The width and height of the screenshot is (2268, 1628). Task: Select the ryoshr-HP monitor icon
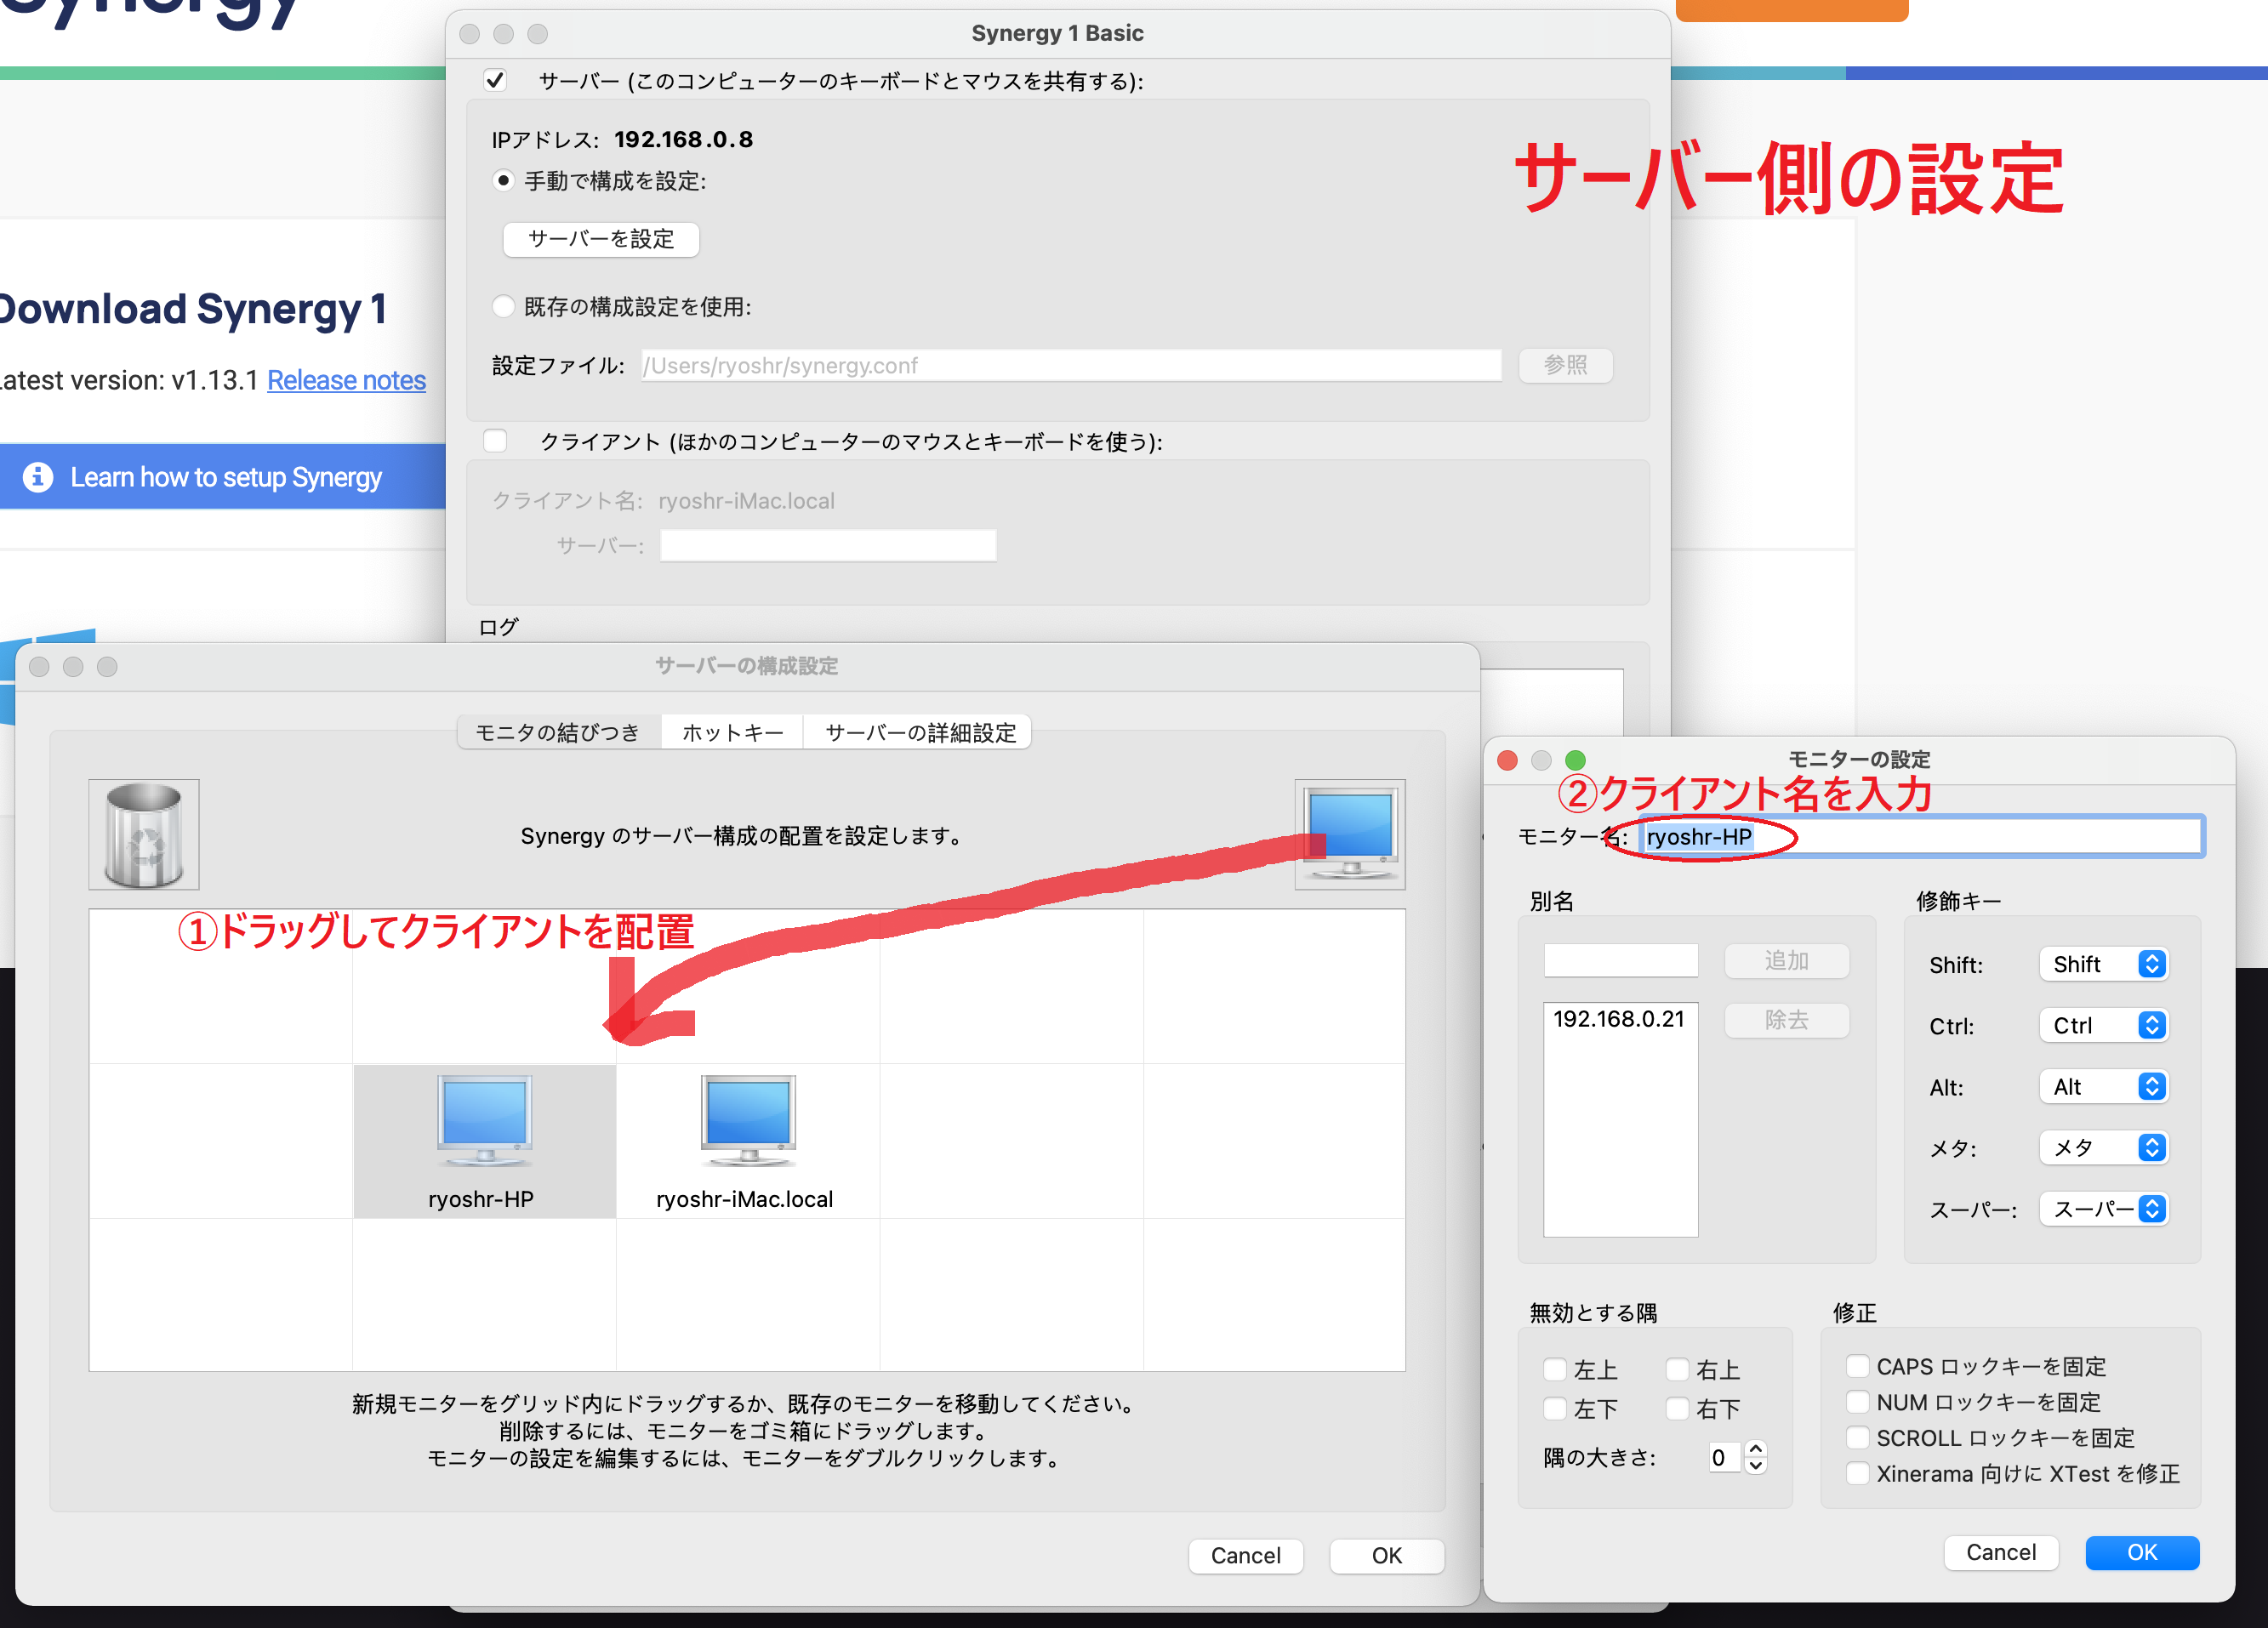[484, 1121]
